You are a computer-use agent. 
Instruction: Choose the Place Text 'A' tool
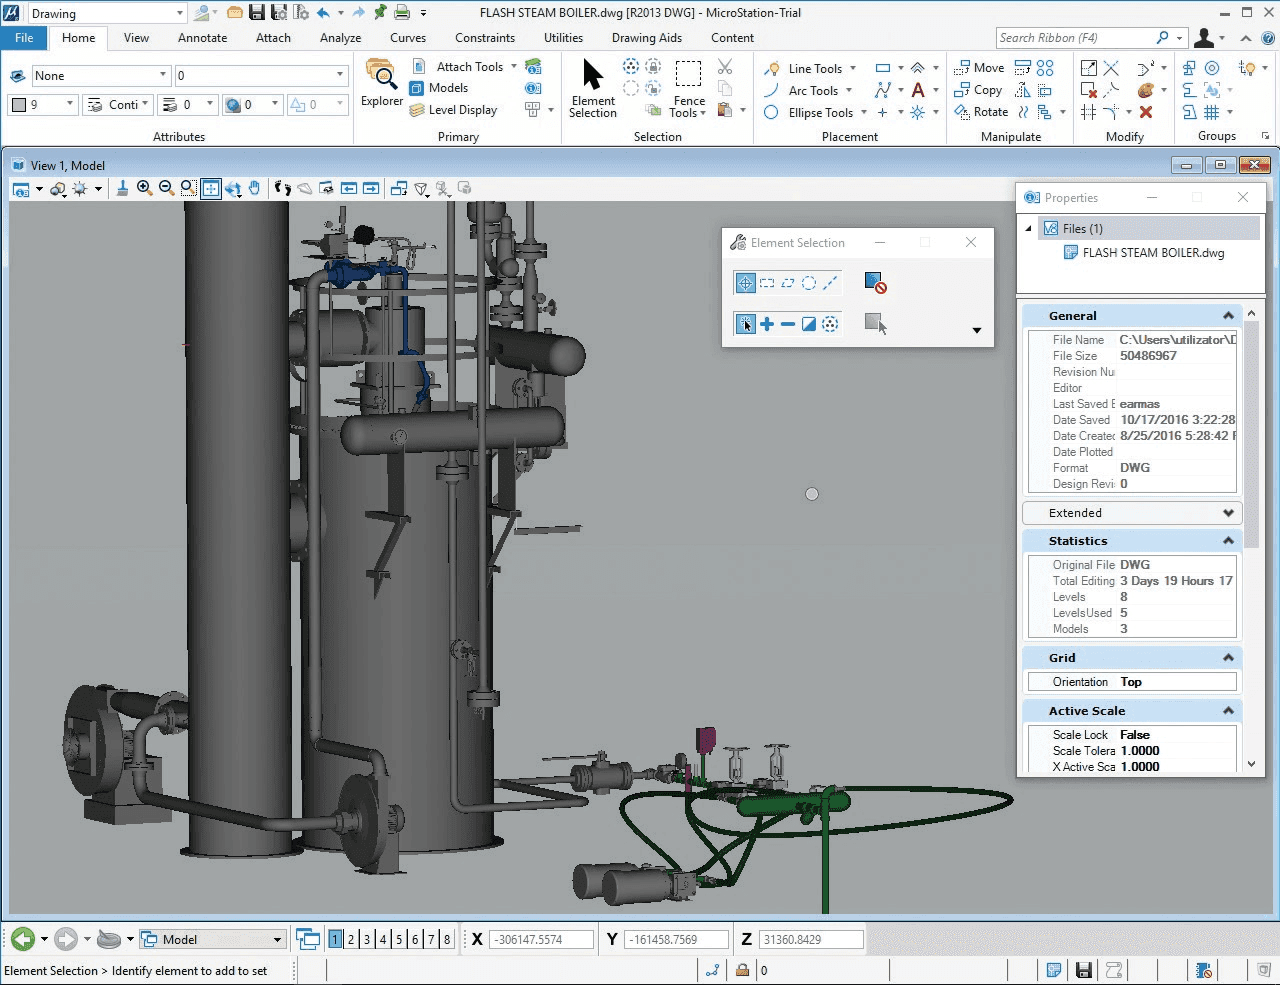(918, 90)
